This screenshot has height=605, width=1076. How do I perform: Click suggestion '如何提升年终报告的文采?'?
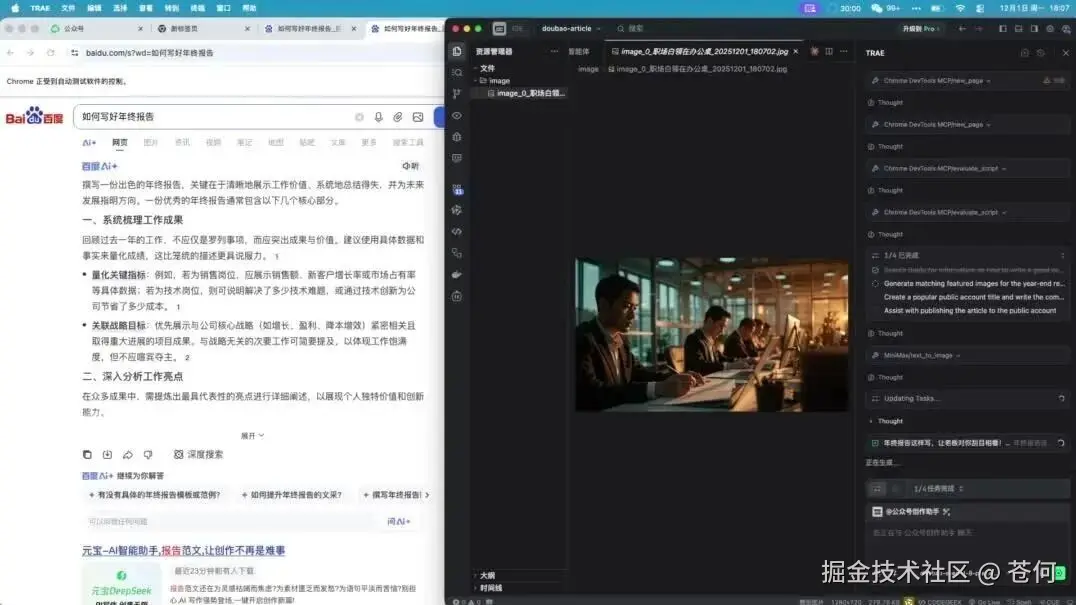[292, 495]
